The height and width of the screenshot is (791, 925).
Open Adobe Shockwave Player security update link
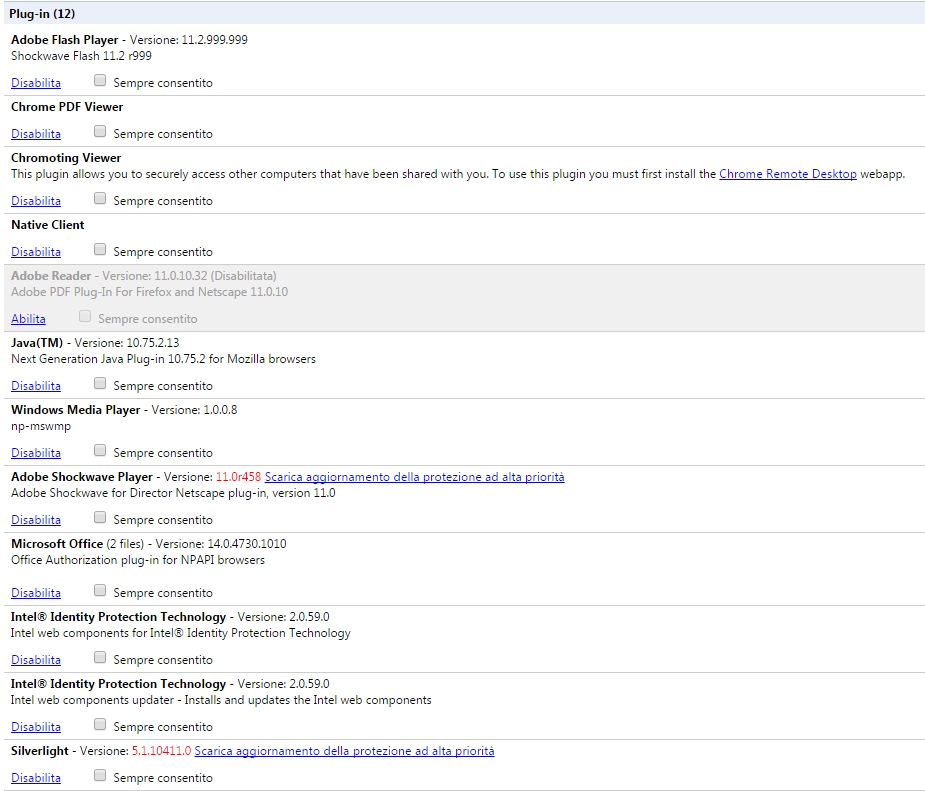coord(414,477)
